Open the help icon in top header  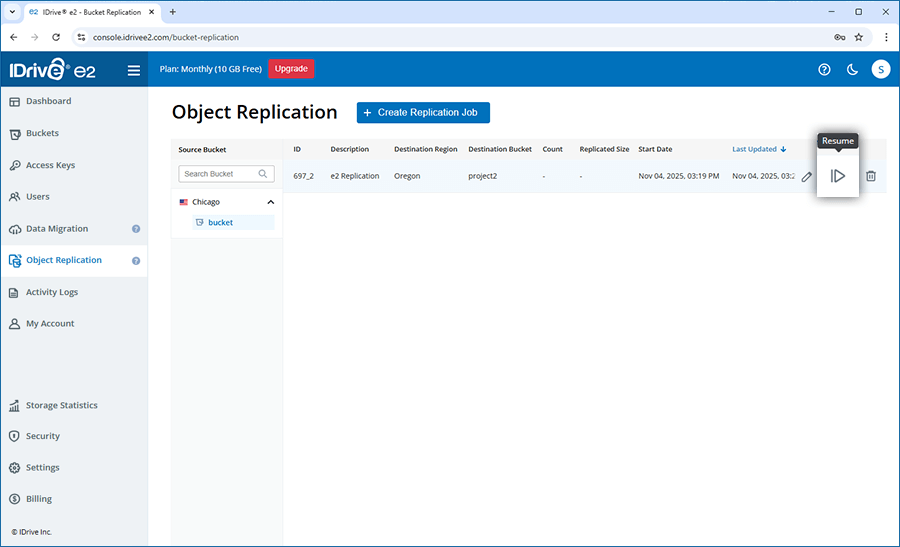tap(824, 69)
